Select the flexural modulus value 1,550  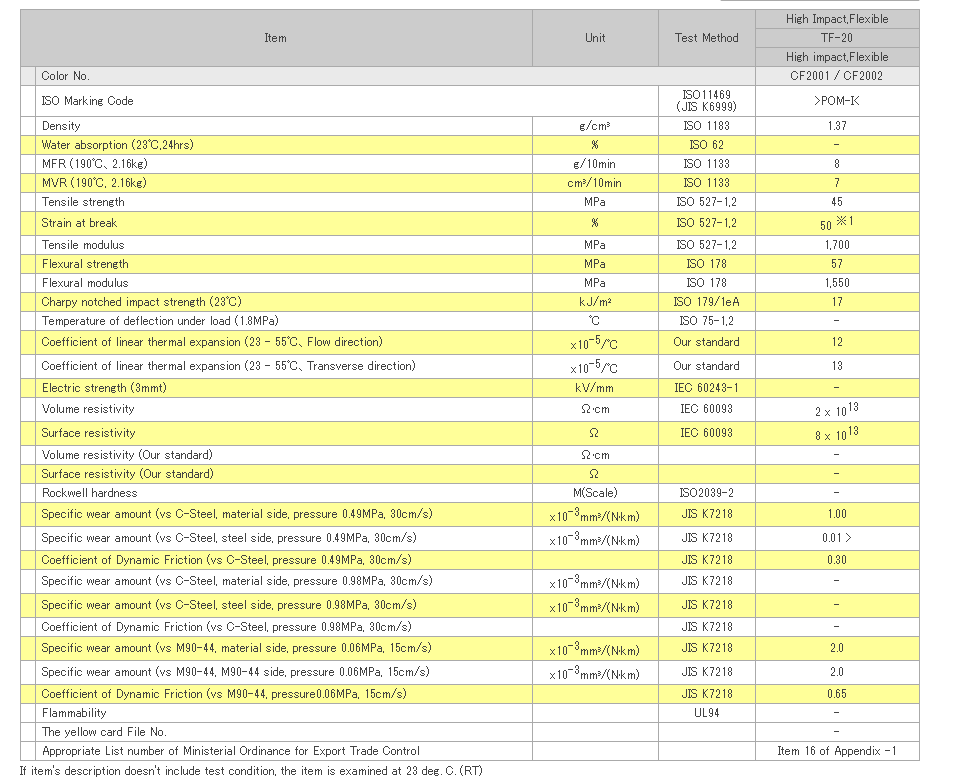(x=837, y=283)
